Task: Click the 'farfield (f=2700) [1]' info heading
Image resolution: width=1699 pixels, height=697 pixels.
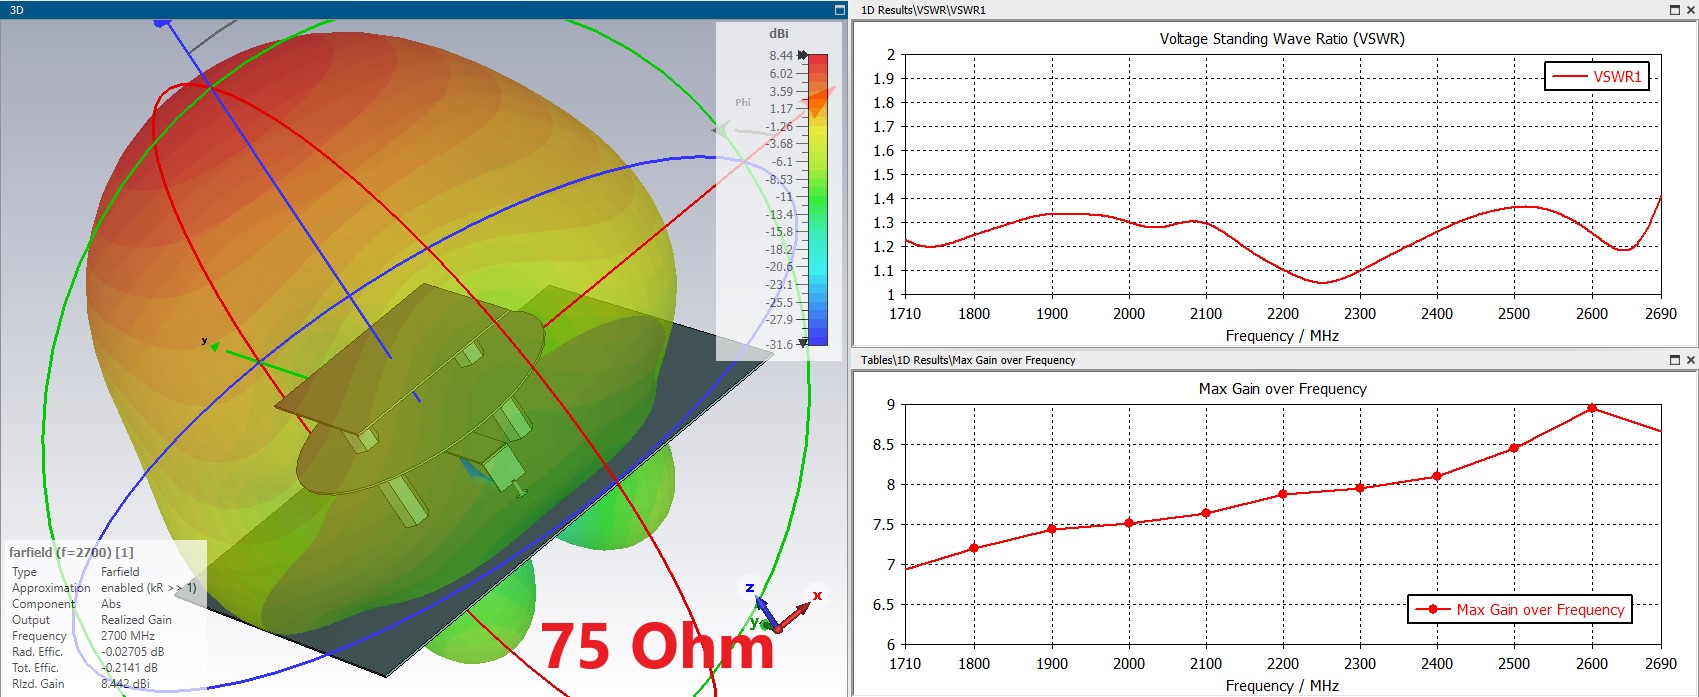Action: [x=71, y=552]
